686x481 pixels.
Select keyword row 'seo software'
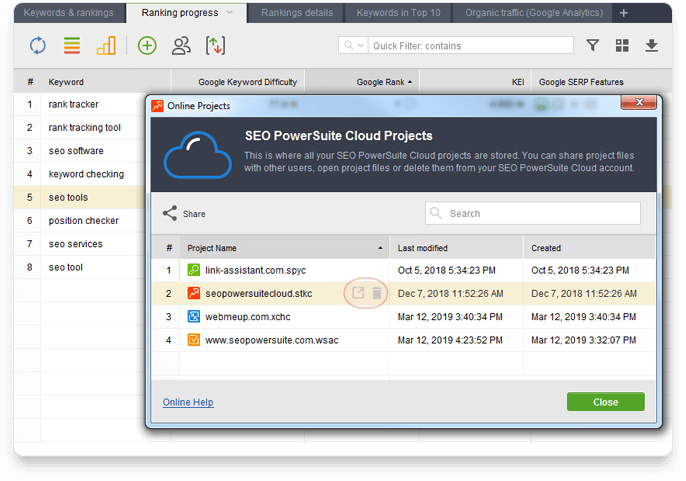tap(80, 151)
